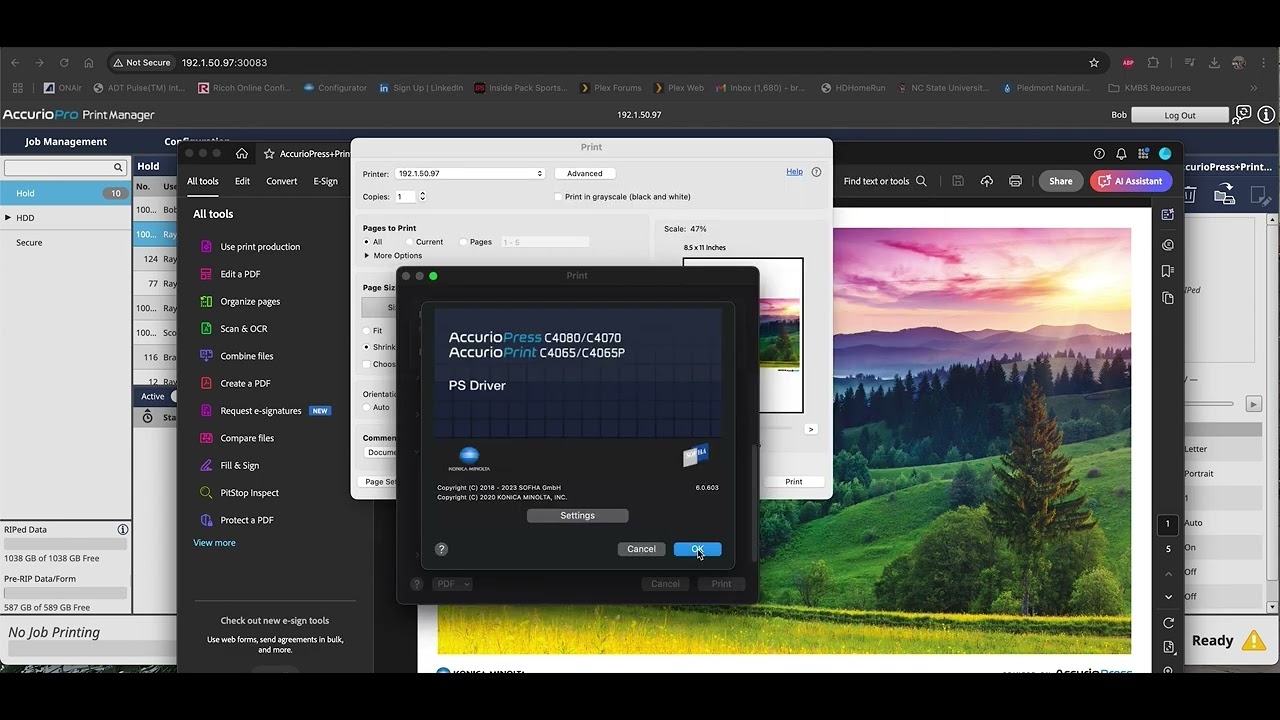Image resolution: width=1280 pixels, height=720 pixels.
Task: Select the Current page radio button
Action: [x=410, y=242]
